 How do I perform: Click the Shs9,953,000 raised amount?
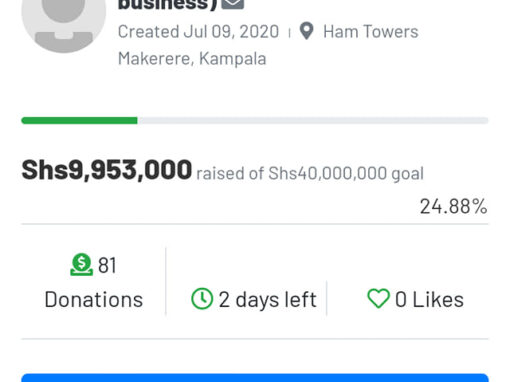click(x=107, y=170)
